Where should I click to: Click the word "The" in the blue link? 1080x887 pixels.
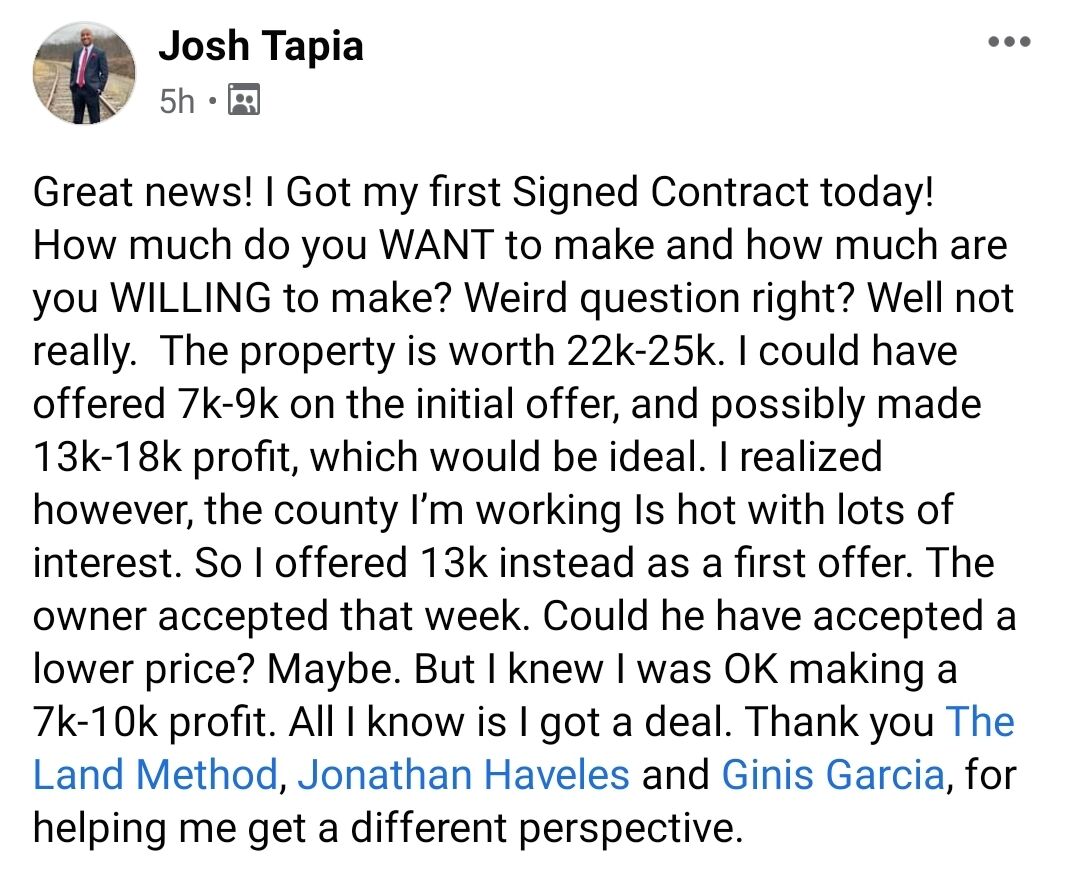click(980, 722)
